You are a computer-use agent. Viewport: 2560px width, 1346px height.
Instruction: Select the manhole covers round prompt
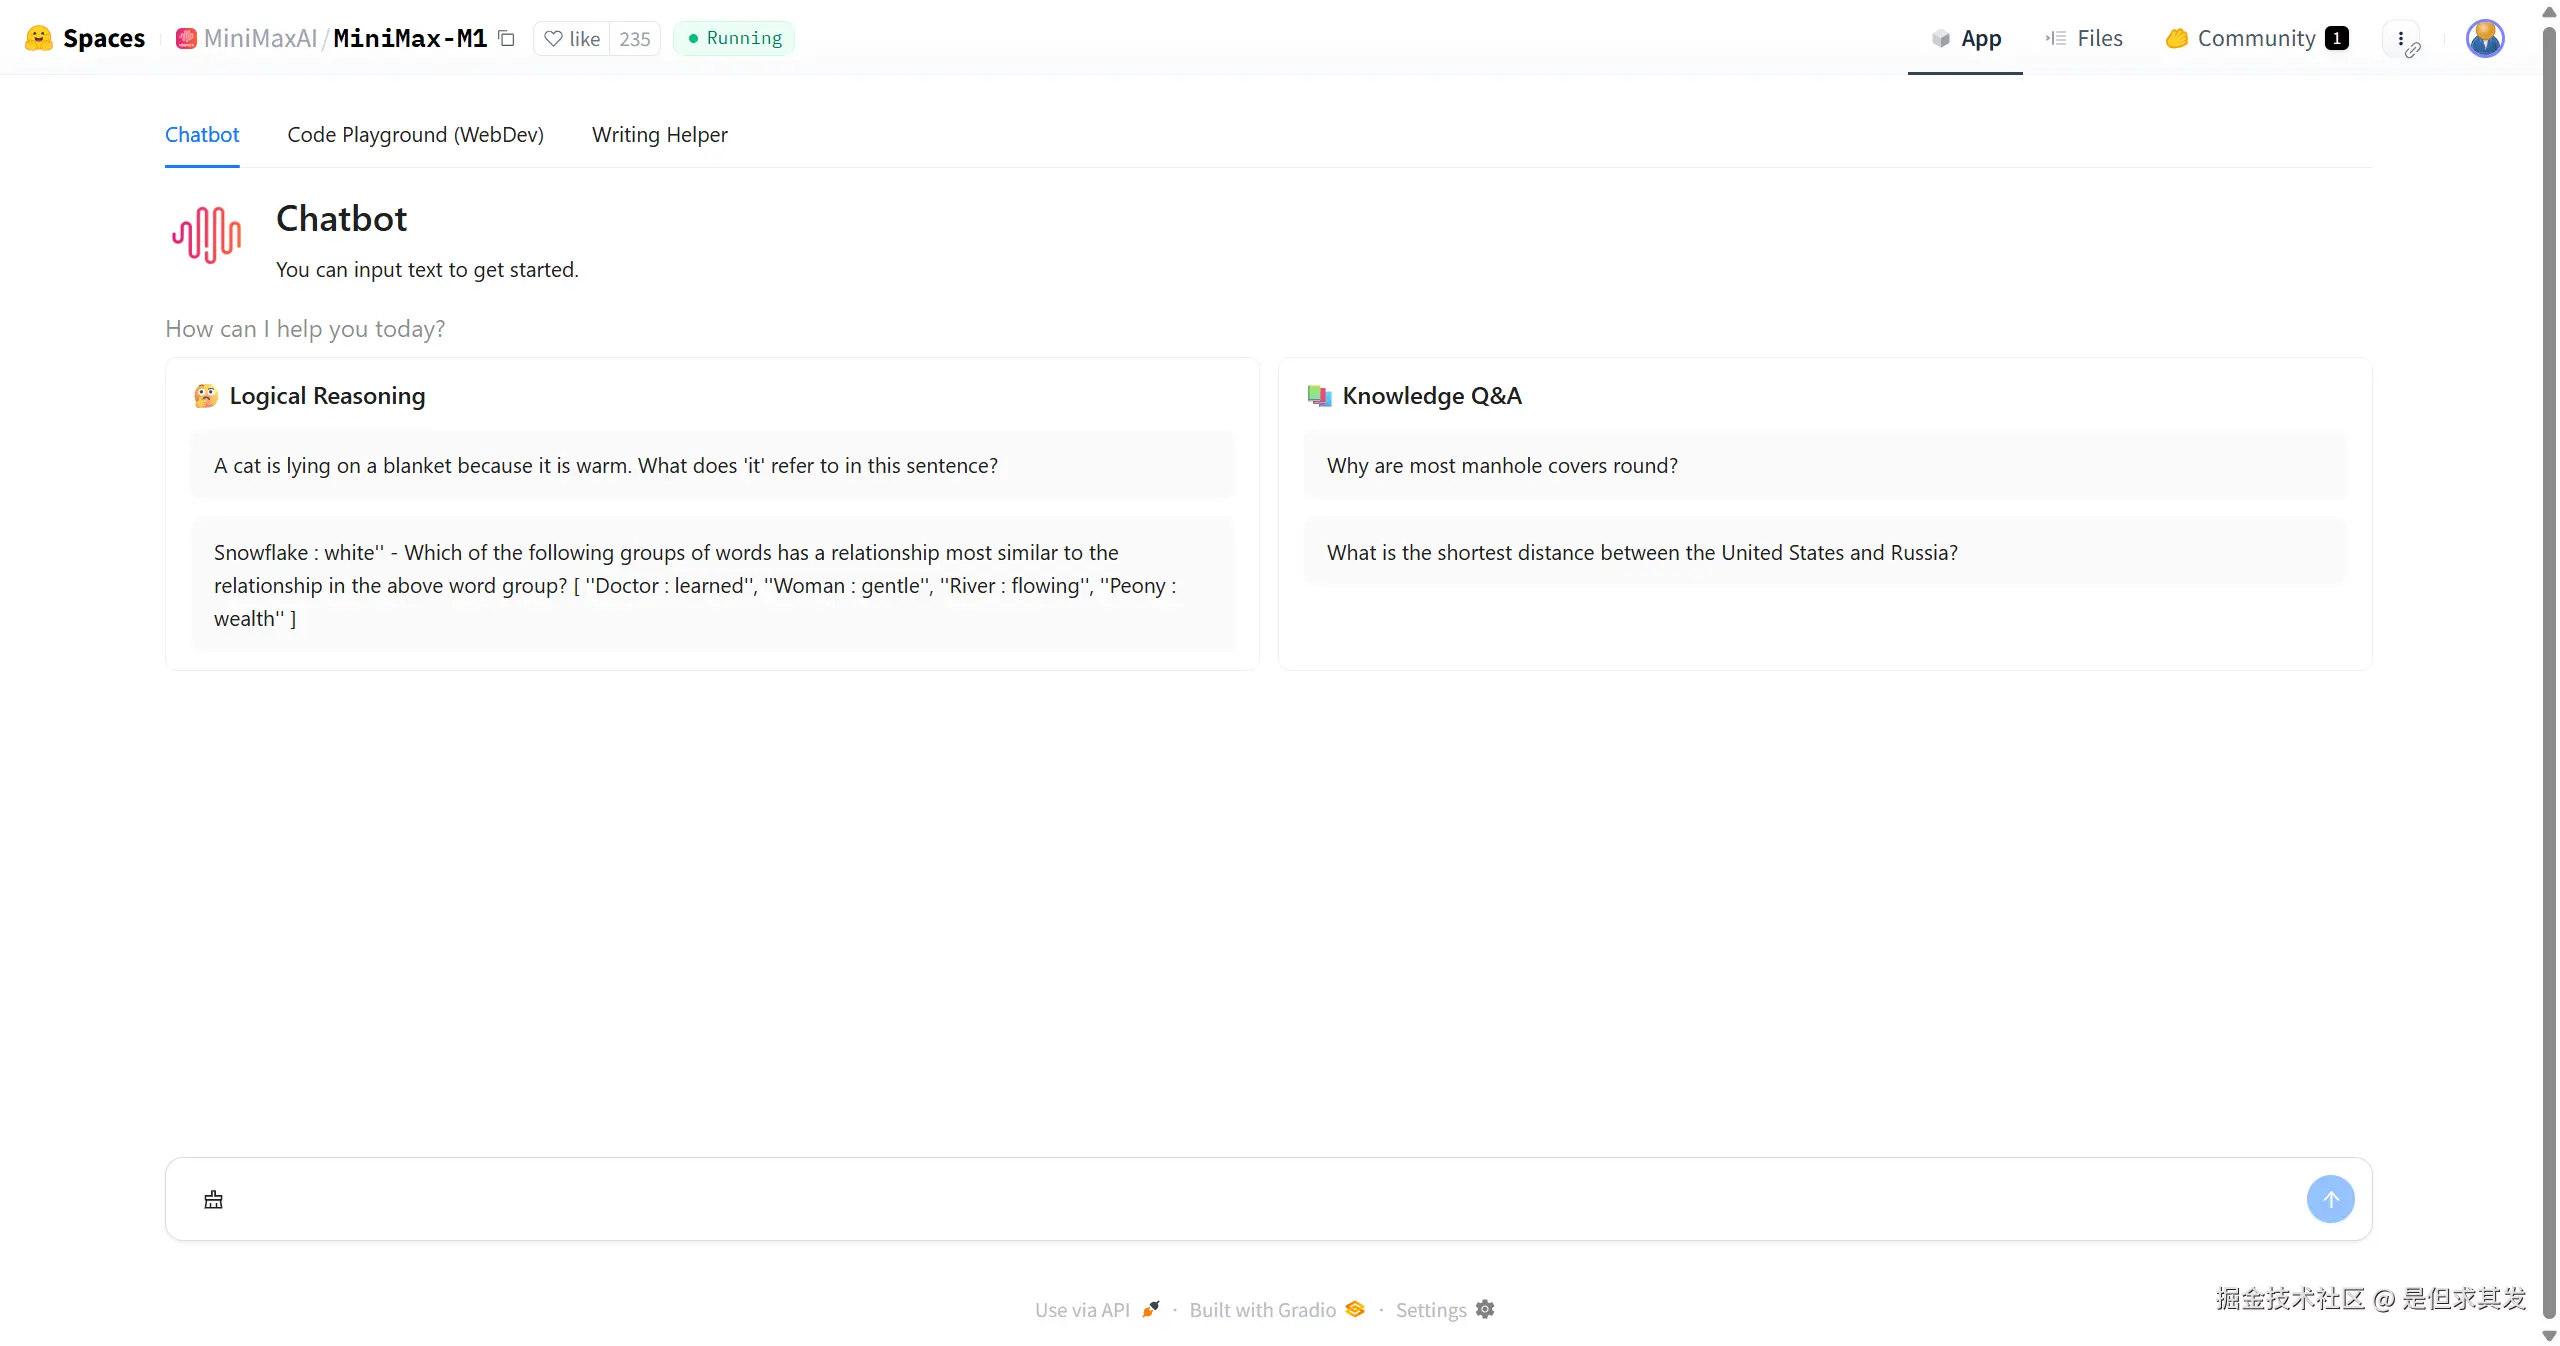[x=1825, y=465]
